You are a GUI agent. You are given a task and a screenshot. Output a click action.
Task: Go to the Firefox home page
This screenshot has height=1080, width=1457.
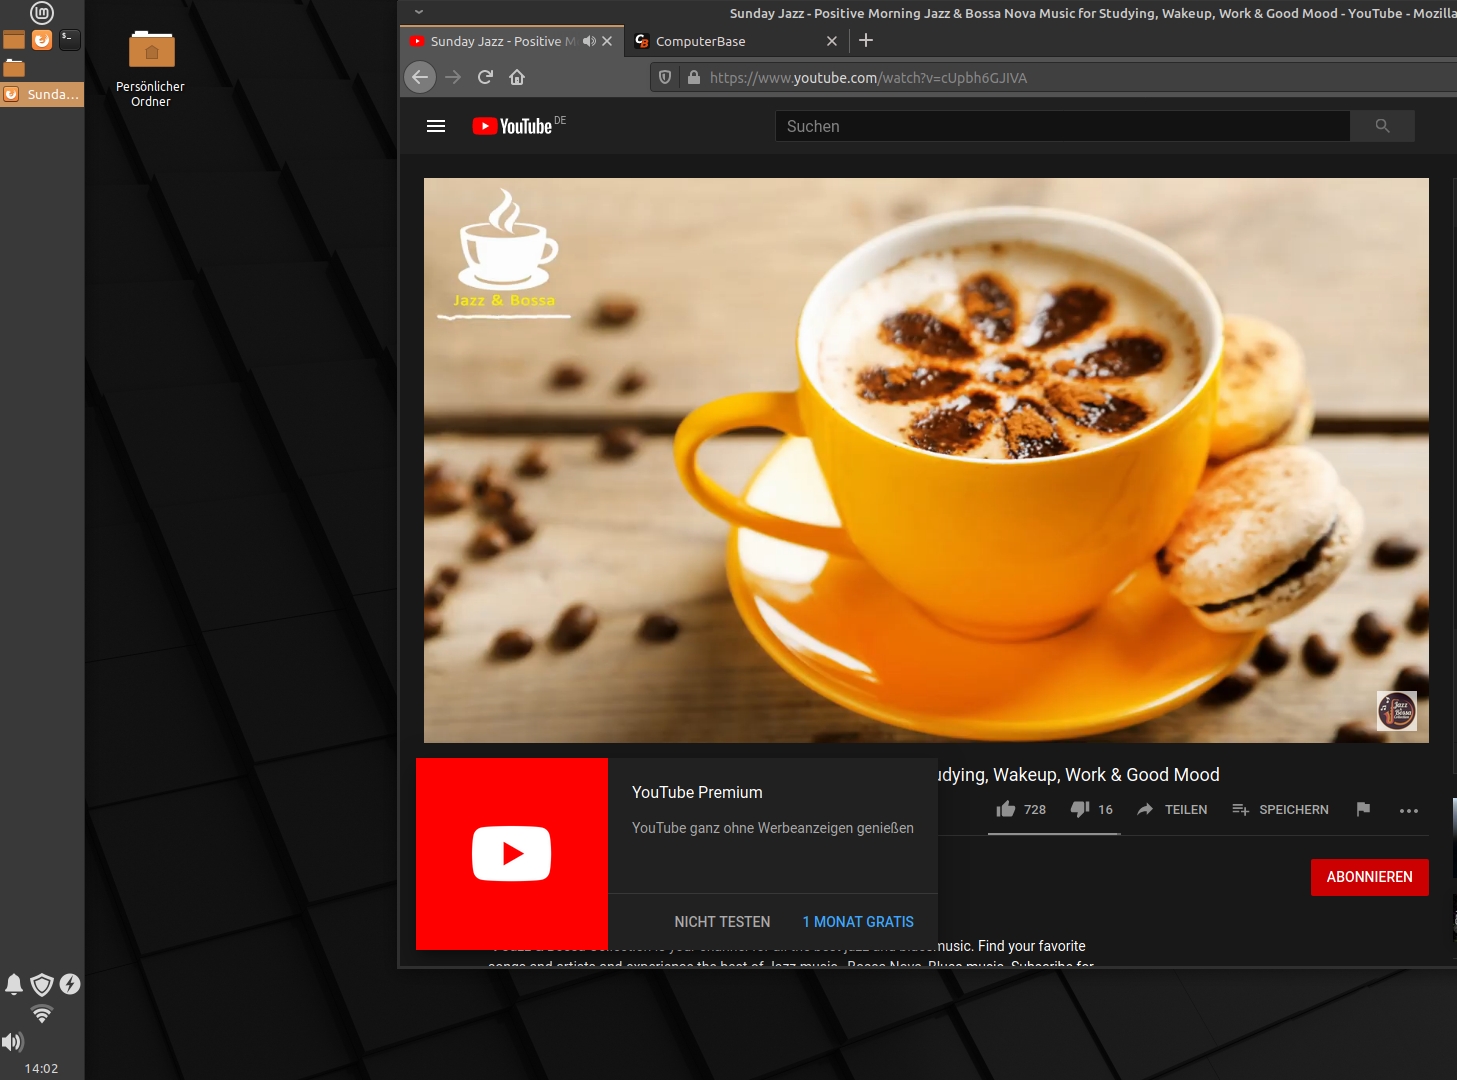[x=517, y=77]
